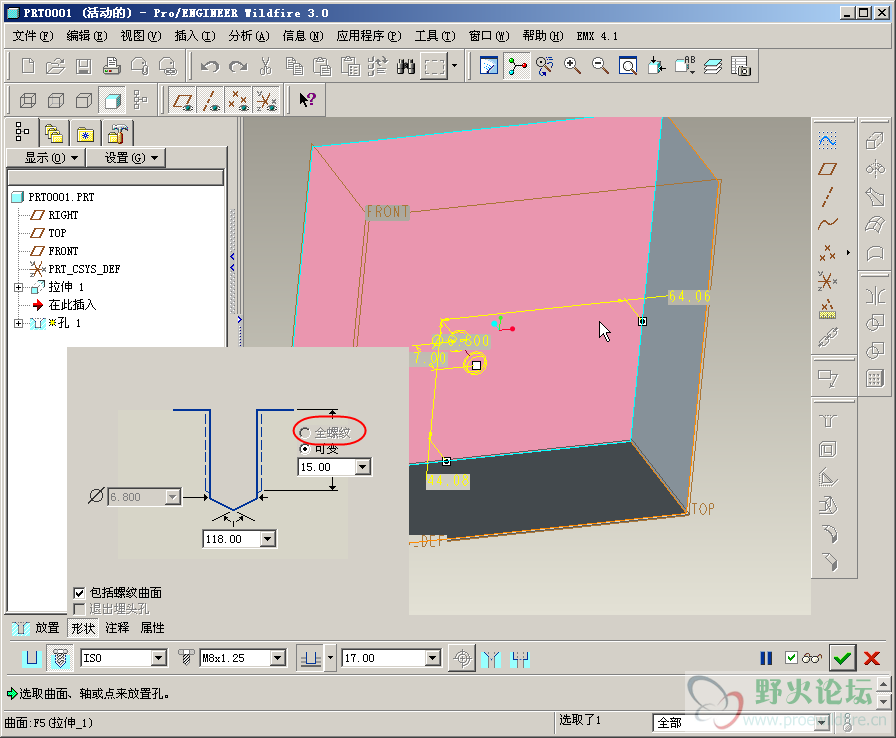
Task: Click the Print icon
Action: pyautogui.click(x=111, y=66)
